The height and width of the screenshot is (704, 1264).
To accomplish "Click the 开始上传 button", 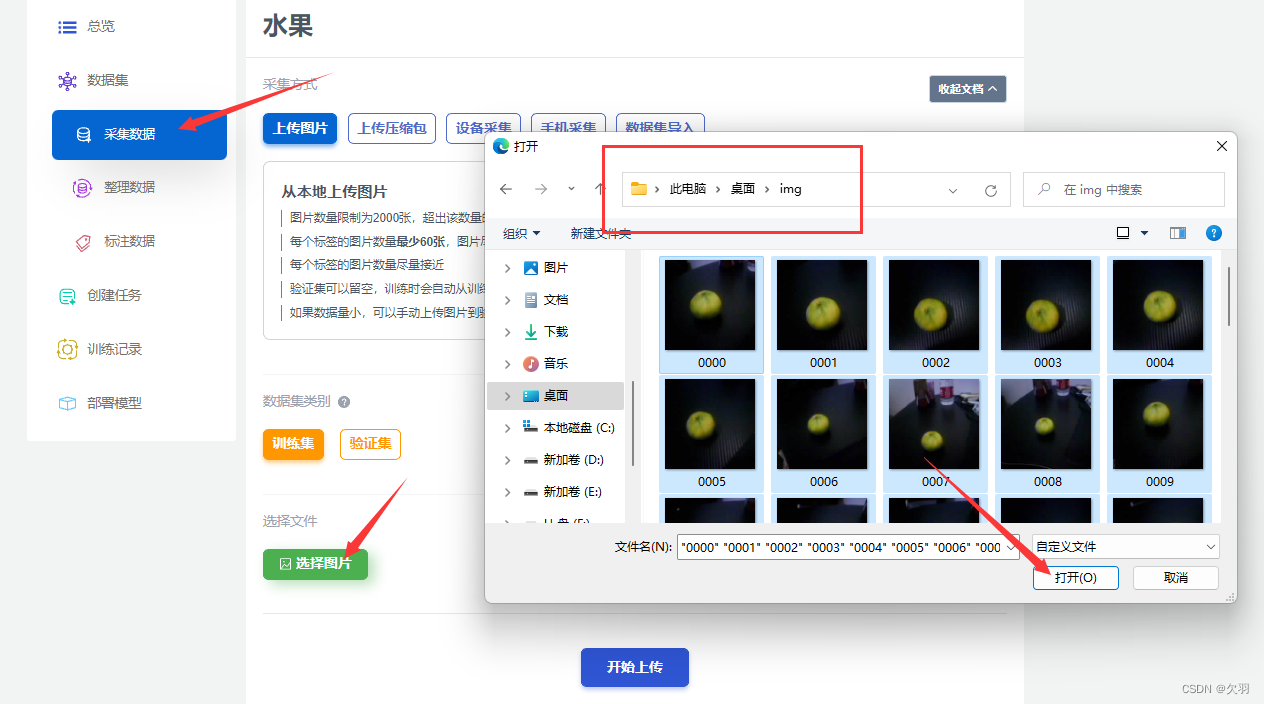I will (635, 667).
